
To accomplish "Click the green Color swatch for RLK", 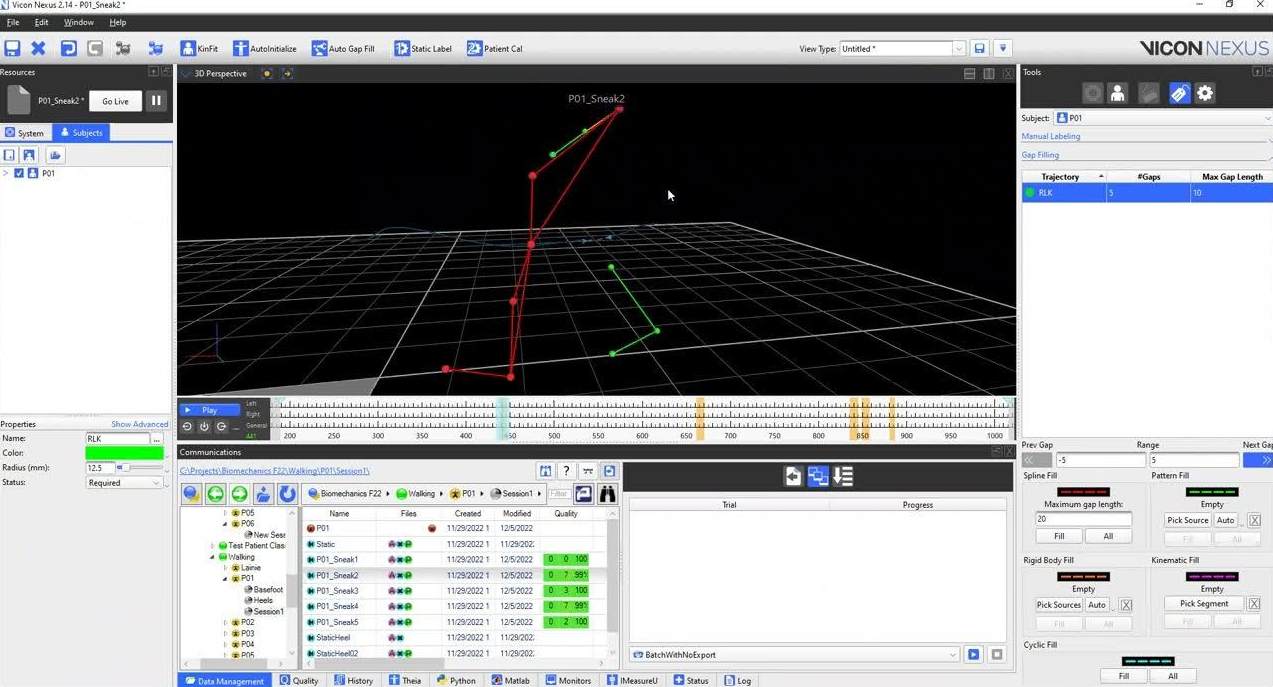I will pos(124,453).
